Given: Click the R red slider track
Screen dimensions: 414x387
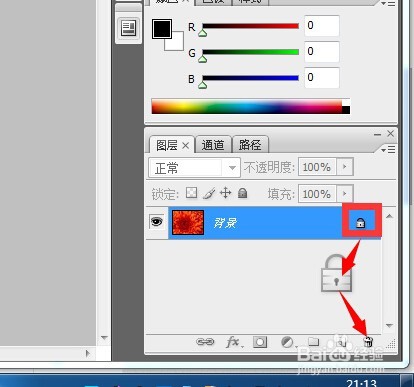Looking at the screenshot, I should (x=250, y=26).
